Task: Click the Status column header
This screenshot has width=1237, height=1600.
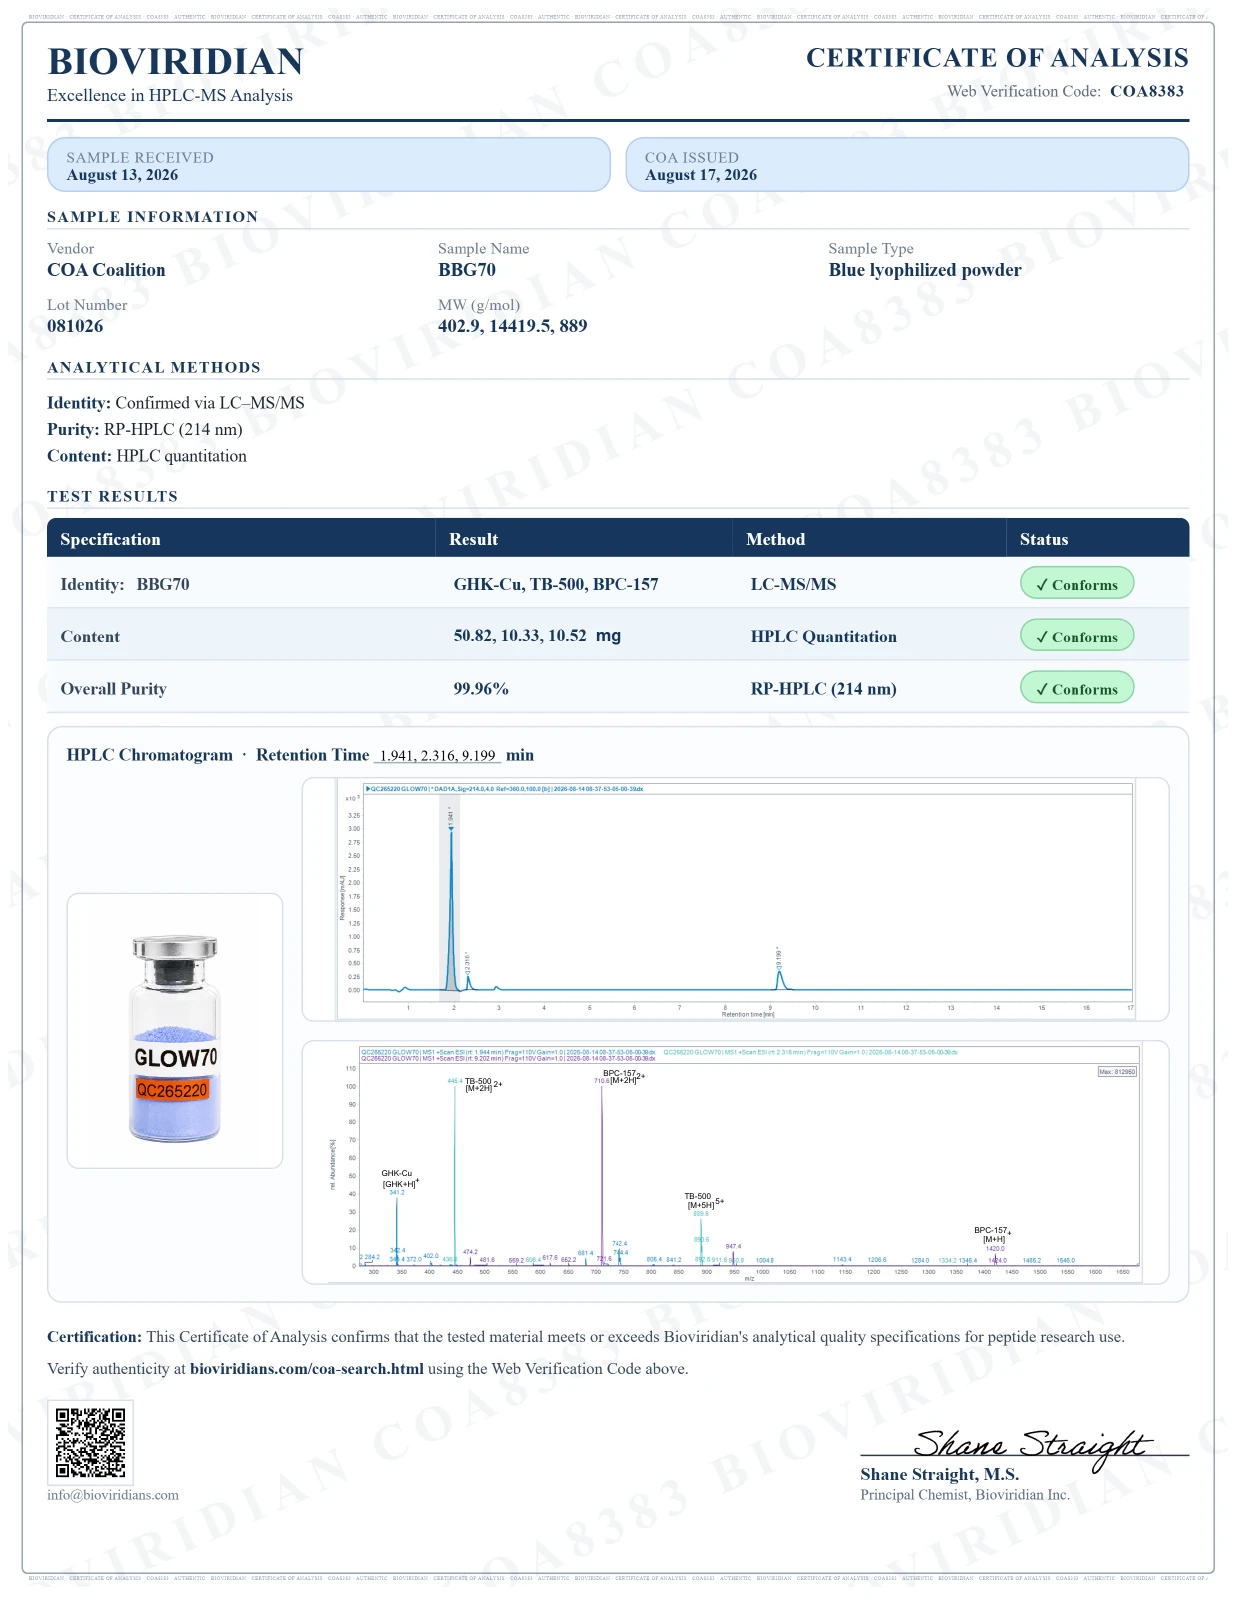Action: (x=1044, y=539)
